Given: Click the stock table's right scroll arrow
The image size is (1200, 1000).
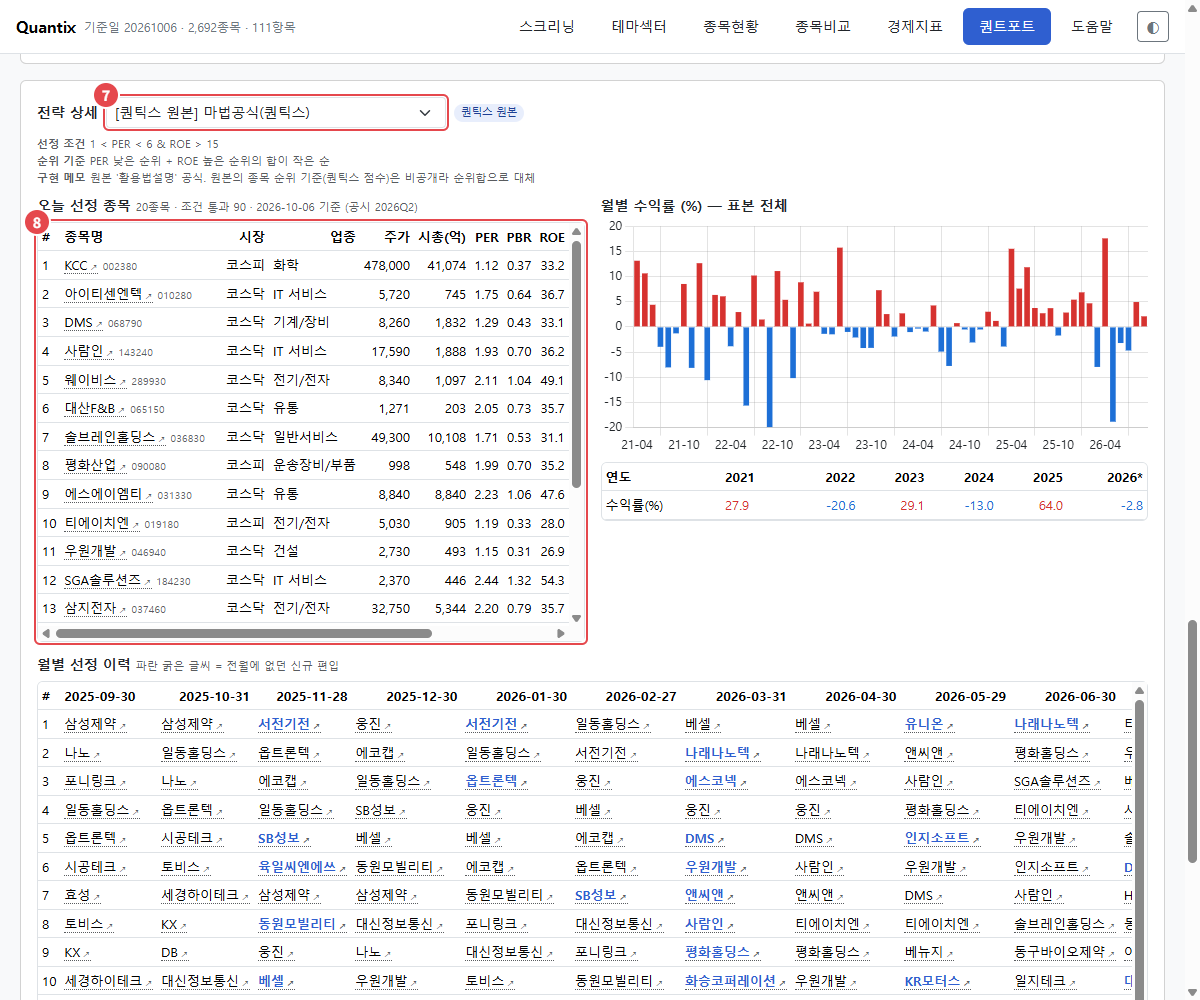Looking at the screenshot, I should 561,633.
